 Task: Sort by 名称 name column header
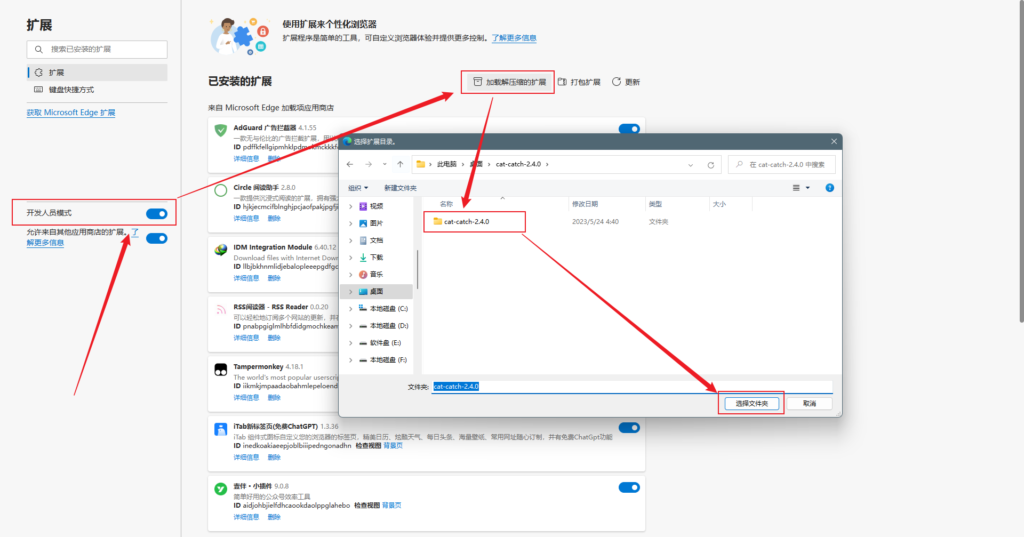[x=446, y=204]
